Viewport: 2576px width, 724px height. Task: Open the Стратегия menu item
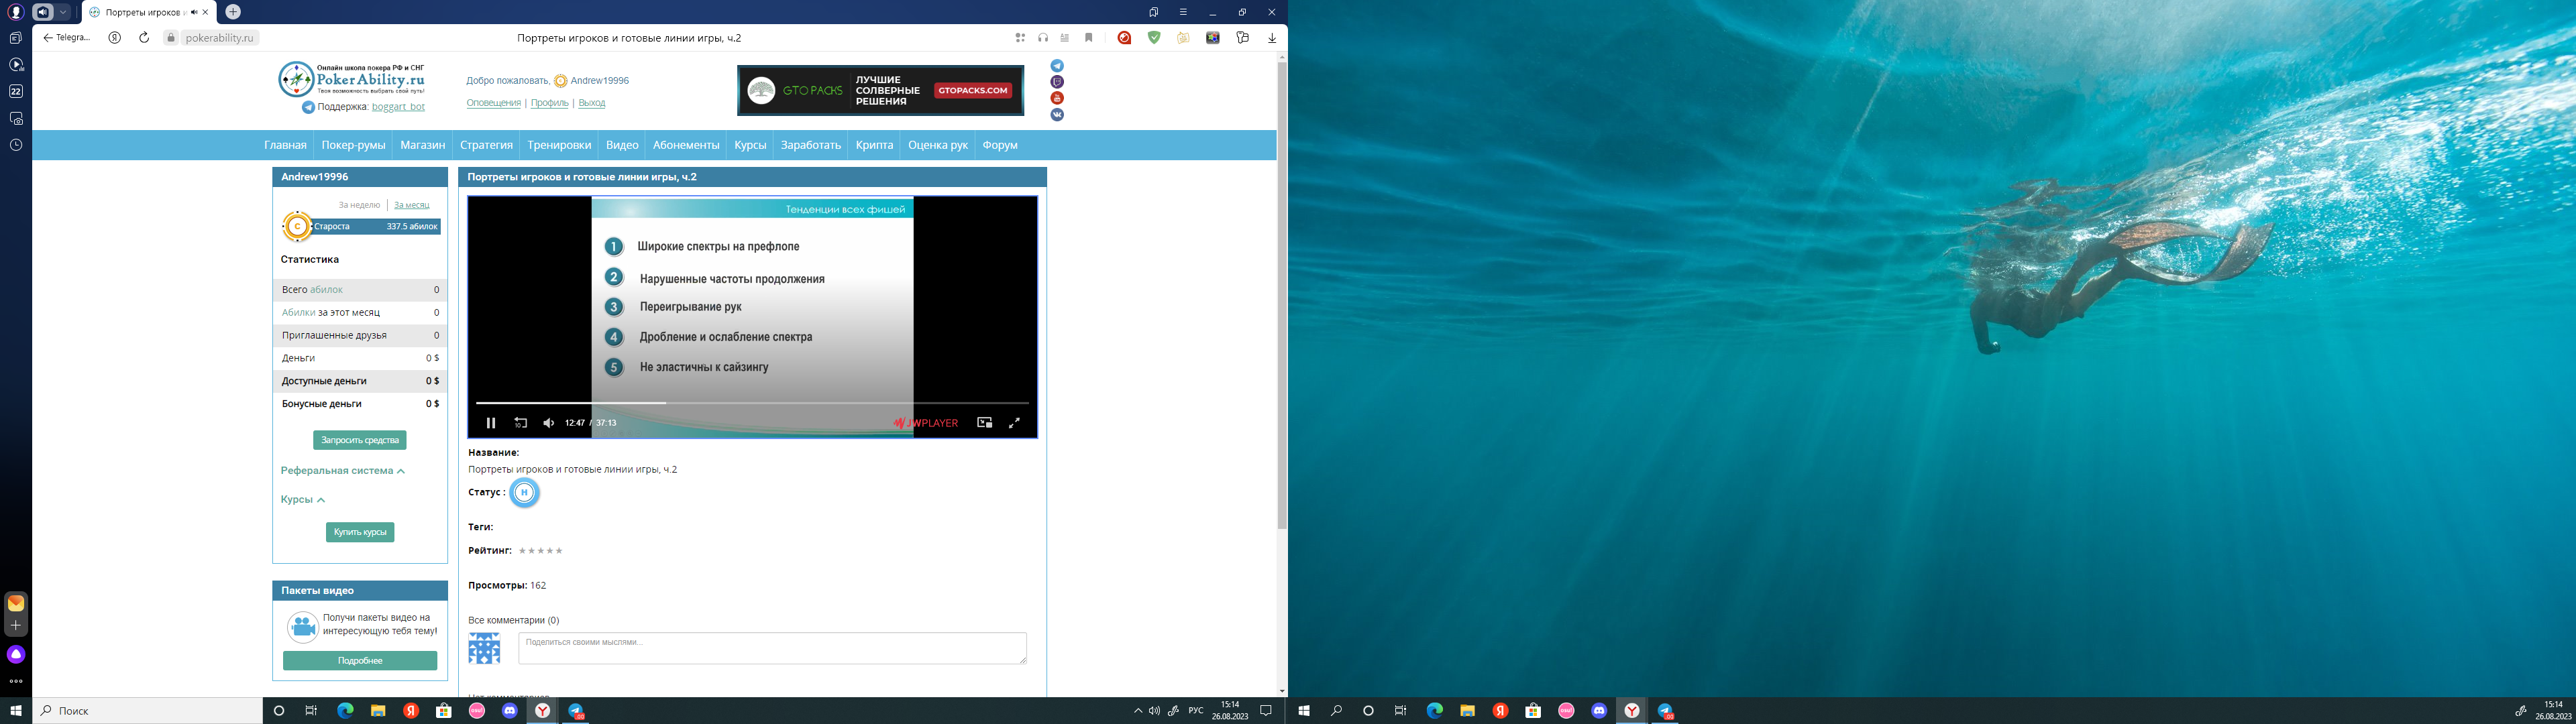tap(486, 145)
